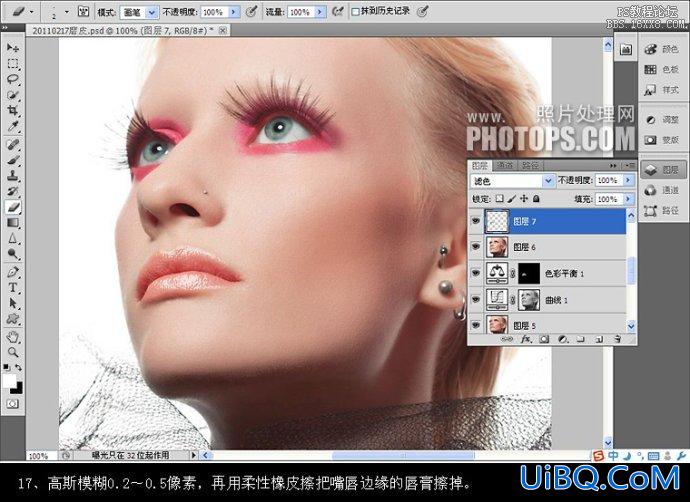Add a layer mask
690x502 pixels.
click(x=544, y=339)
